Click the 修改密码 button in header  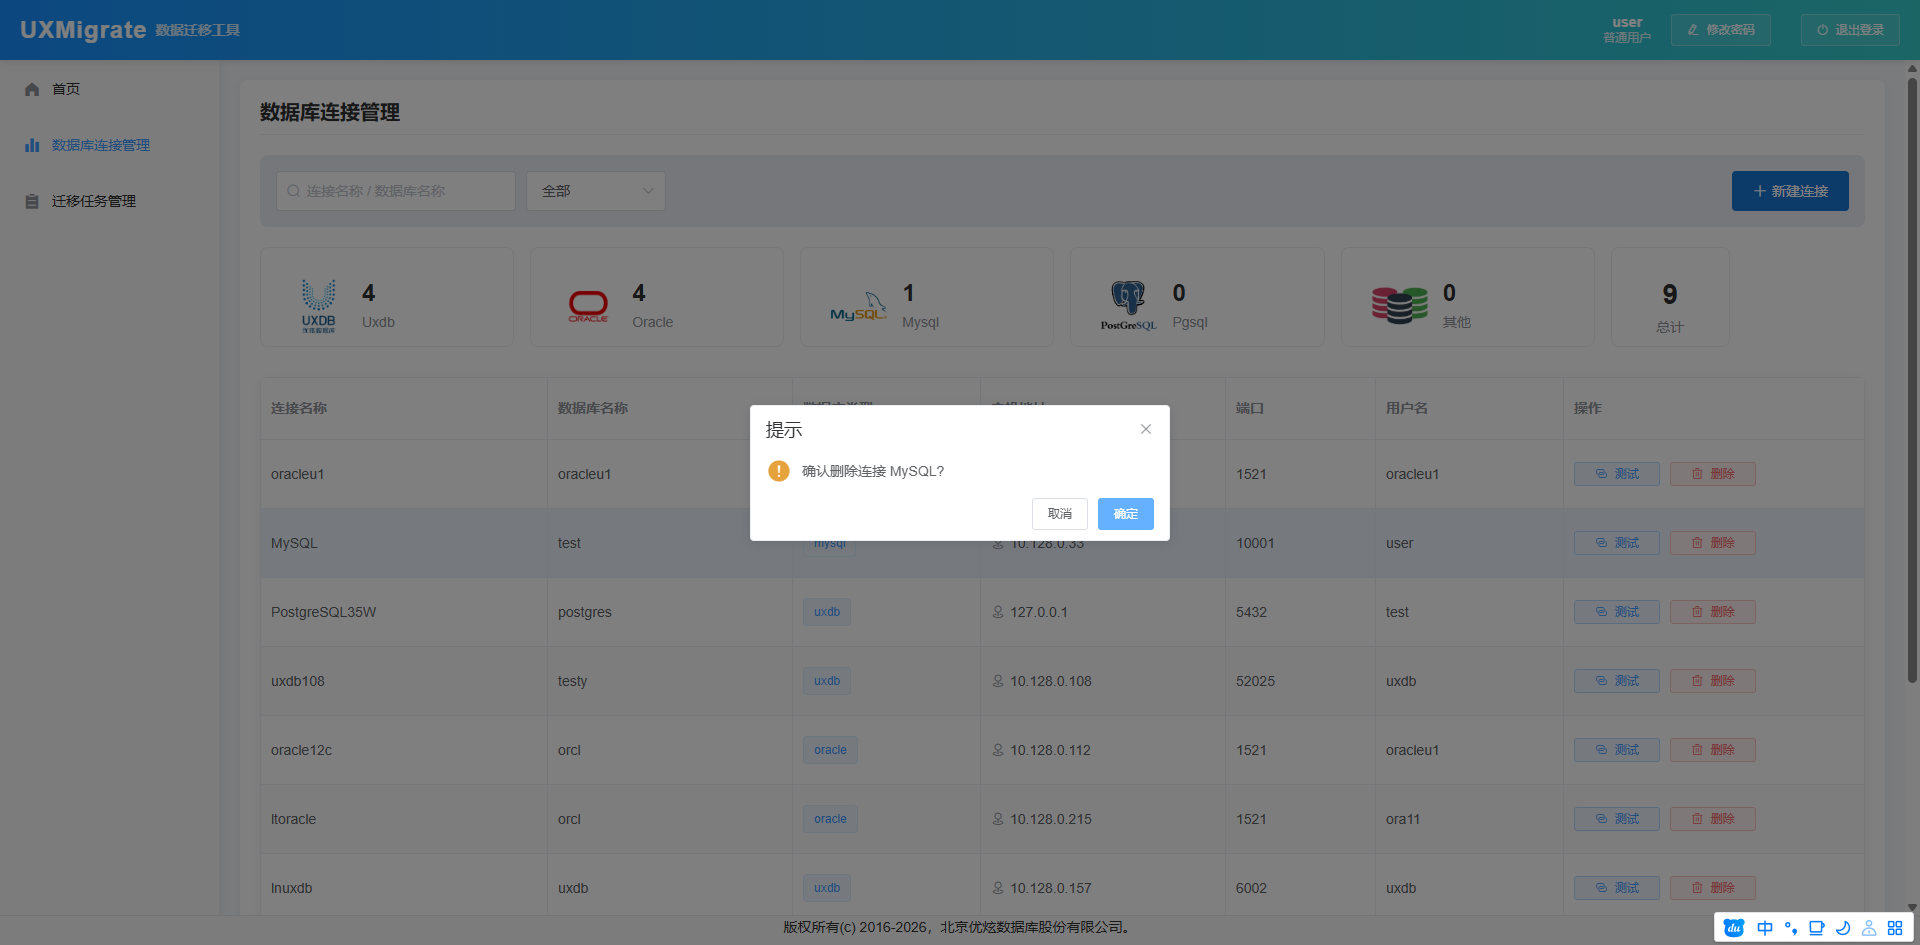(x=1720, y=30)
